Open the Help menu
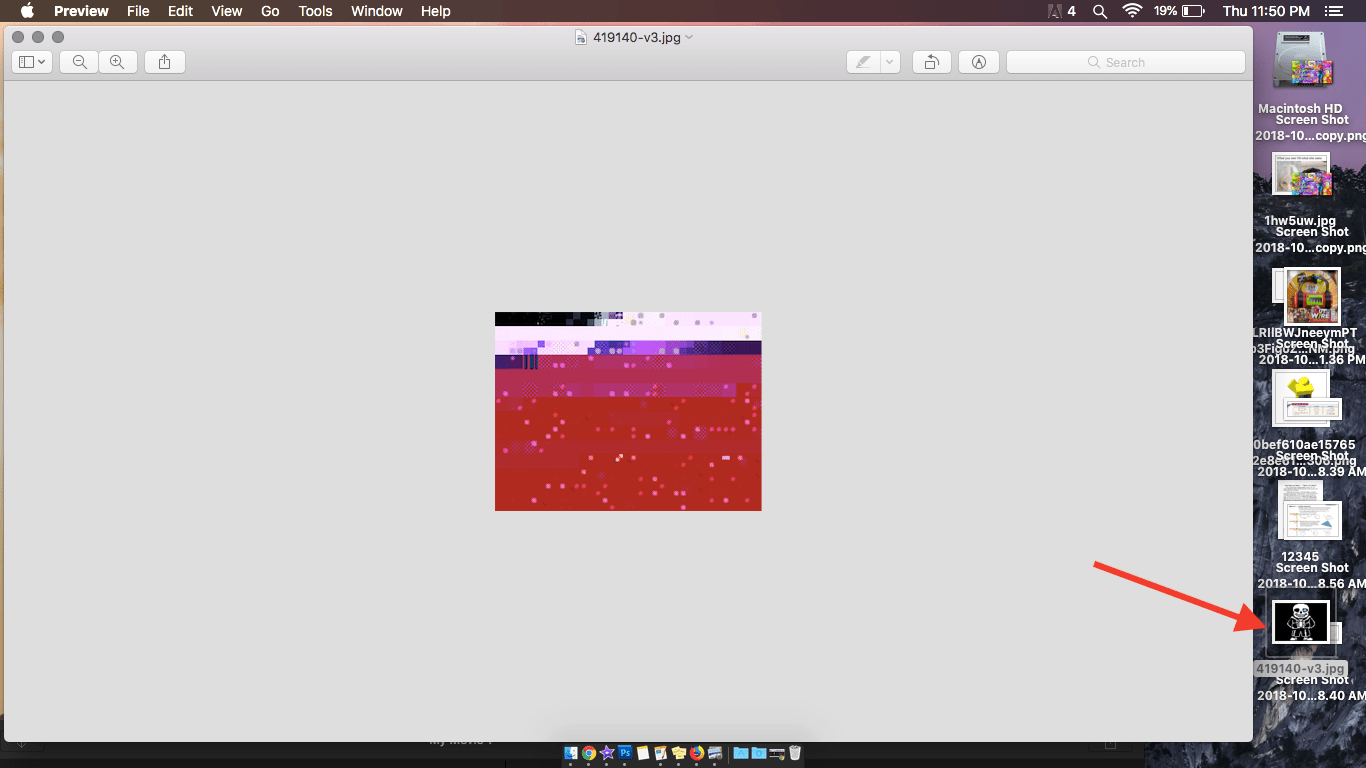This screenshot has width=1366, height=768. coord(436,11)
